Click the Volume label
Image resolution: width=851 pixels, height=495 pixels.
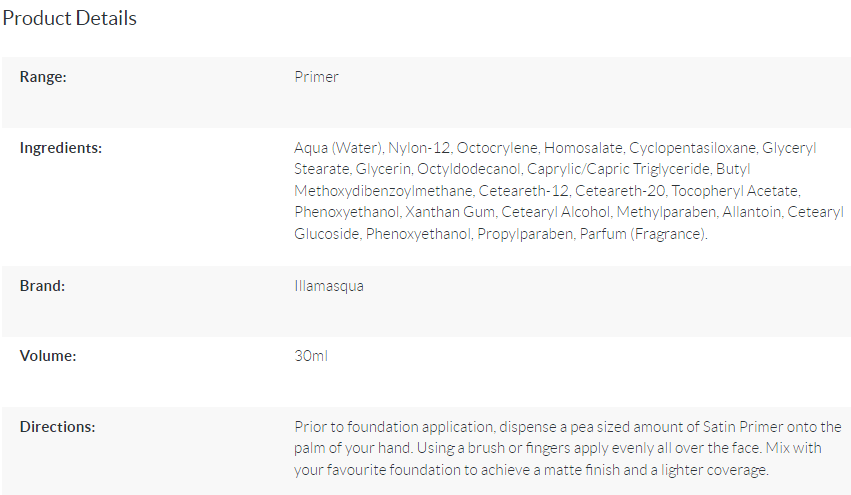pyautogui.click(x=48, y=356)
